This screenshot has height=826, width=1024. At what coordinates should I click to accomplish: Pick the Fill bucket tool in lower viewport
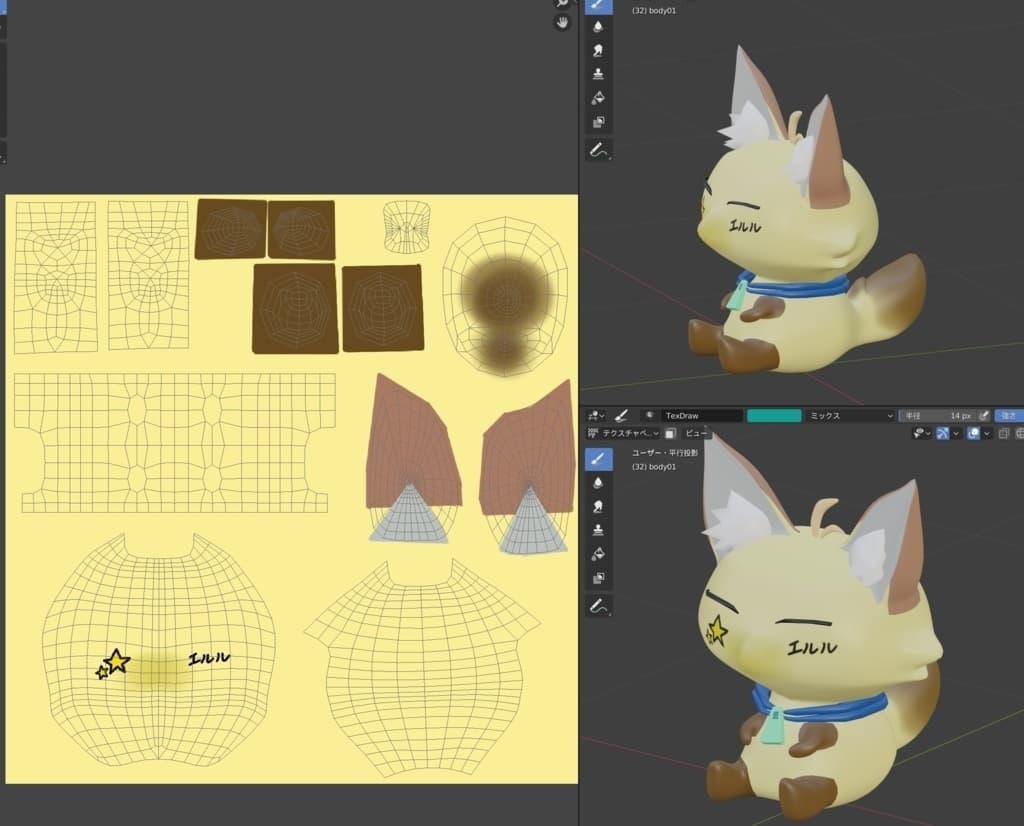point(598,554)
